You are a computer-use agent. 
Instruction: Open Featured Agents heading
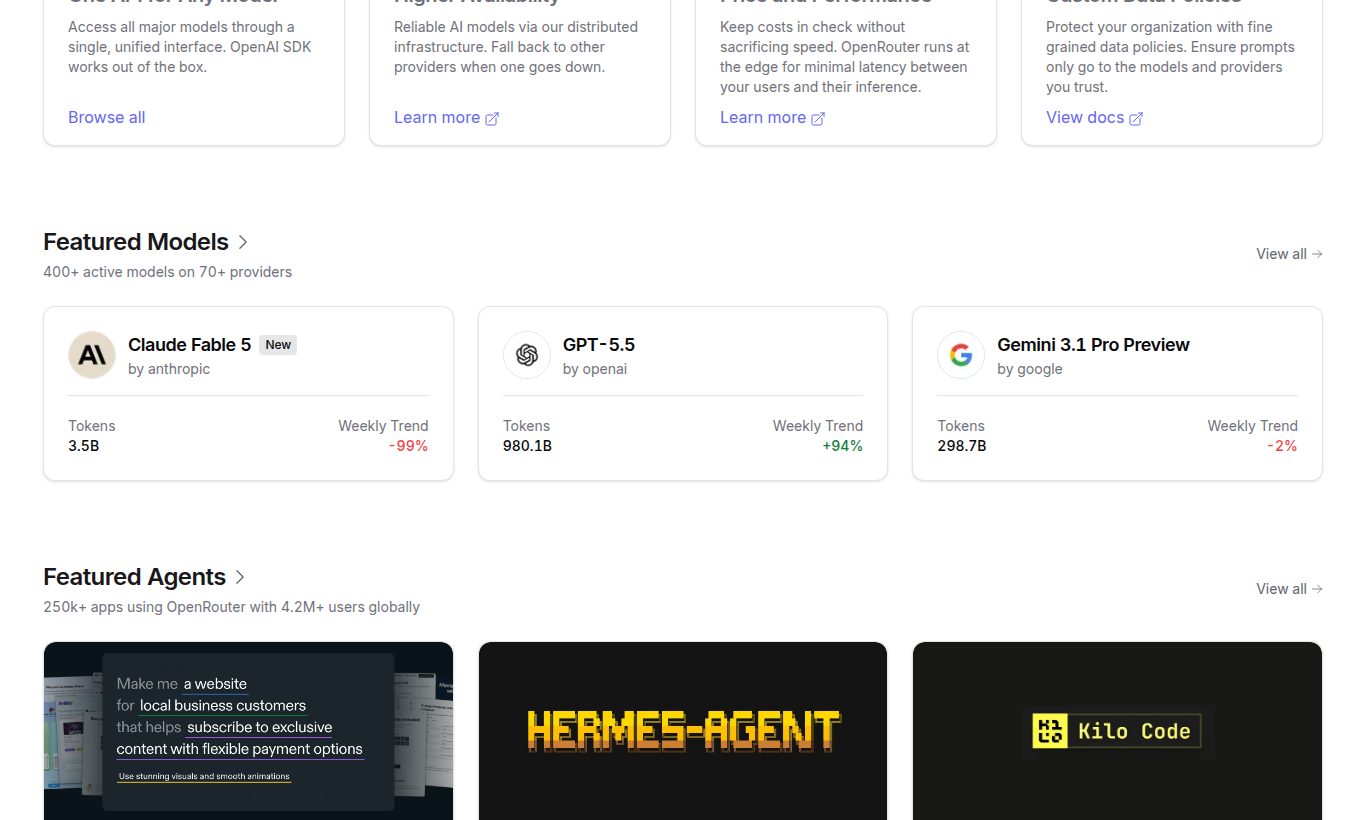click(134, 577)
